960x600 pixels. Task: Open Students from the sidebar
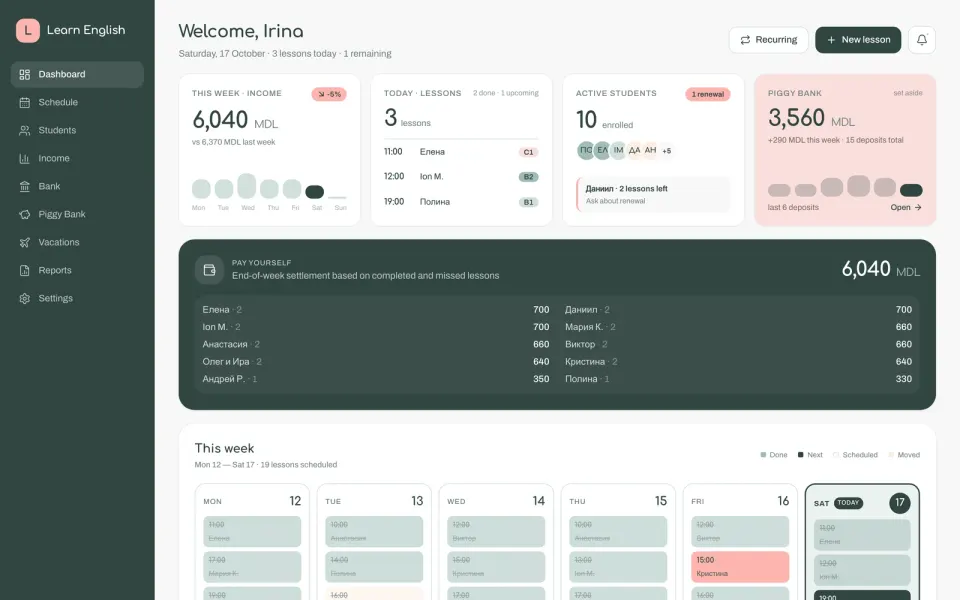(77, 130)
